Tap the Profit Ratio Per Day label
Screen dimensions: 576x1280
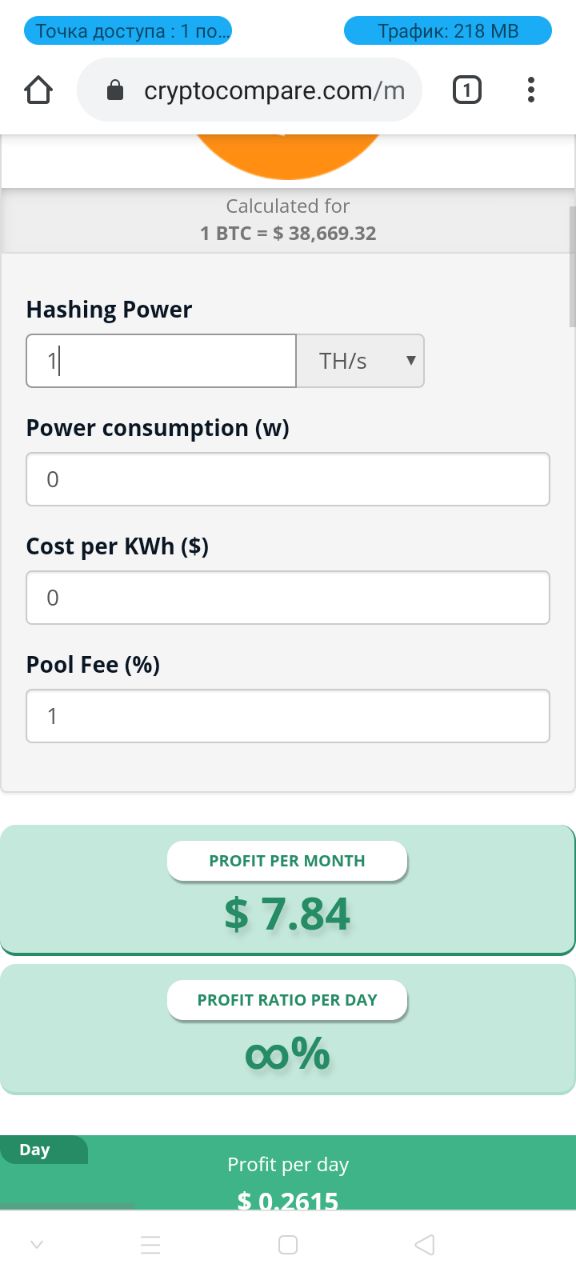287,1000
